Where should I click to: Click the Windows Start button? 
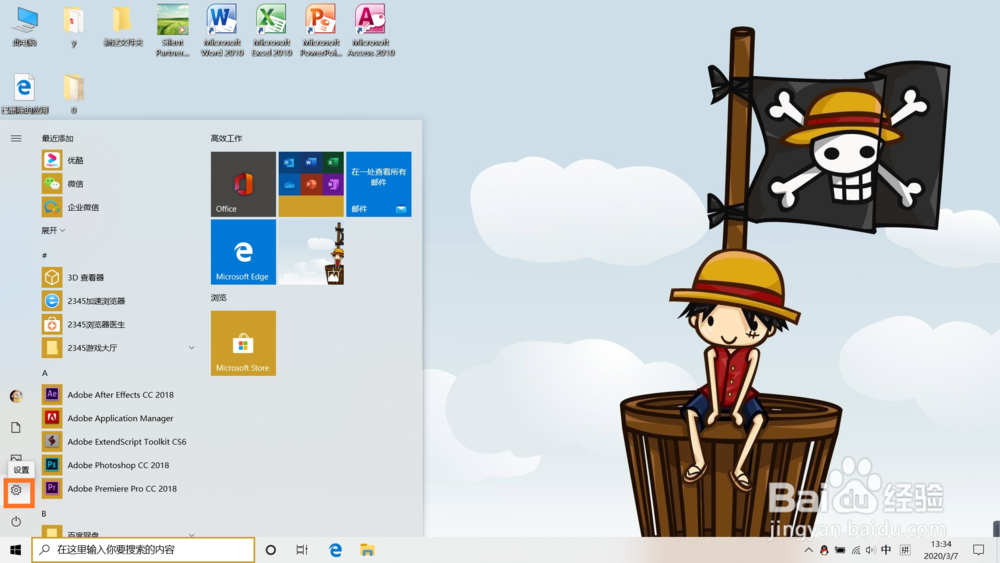click(15, 550)
